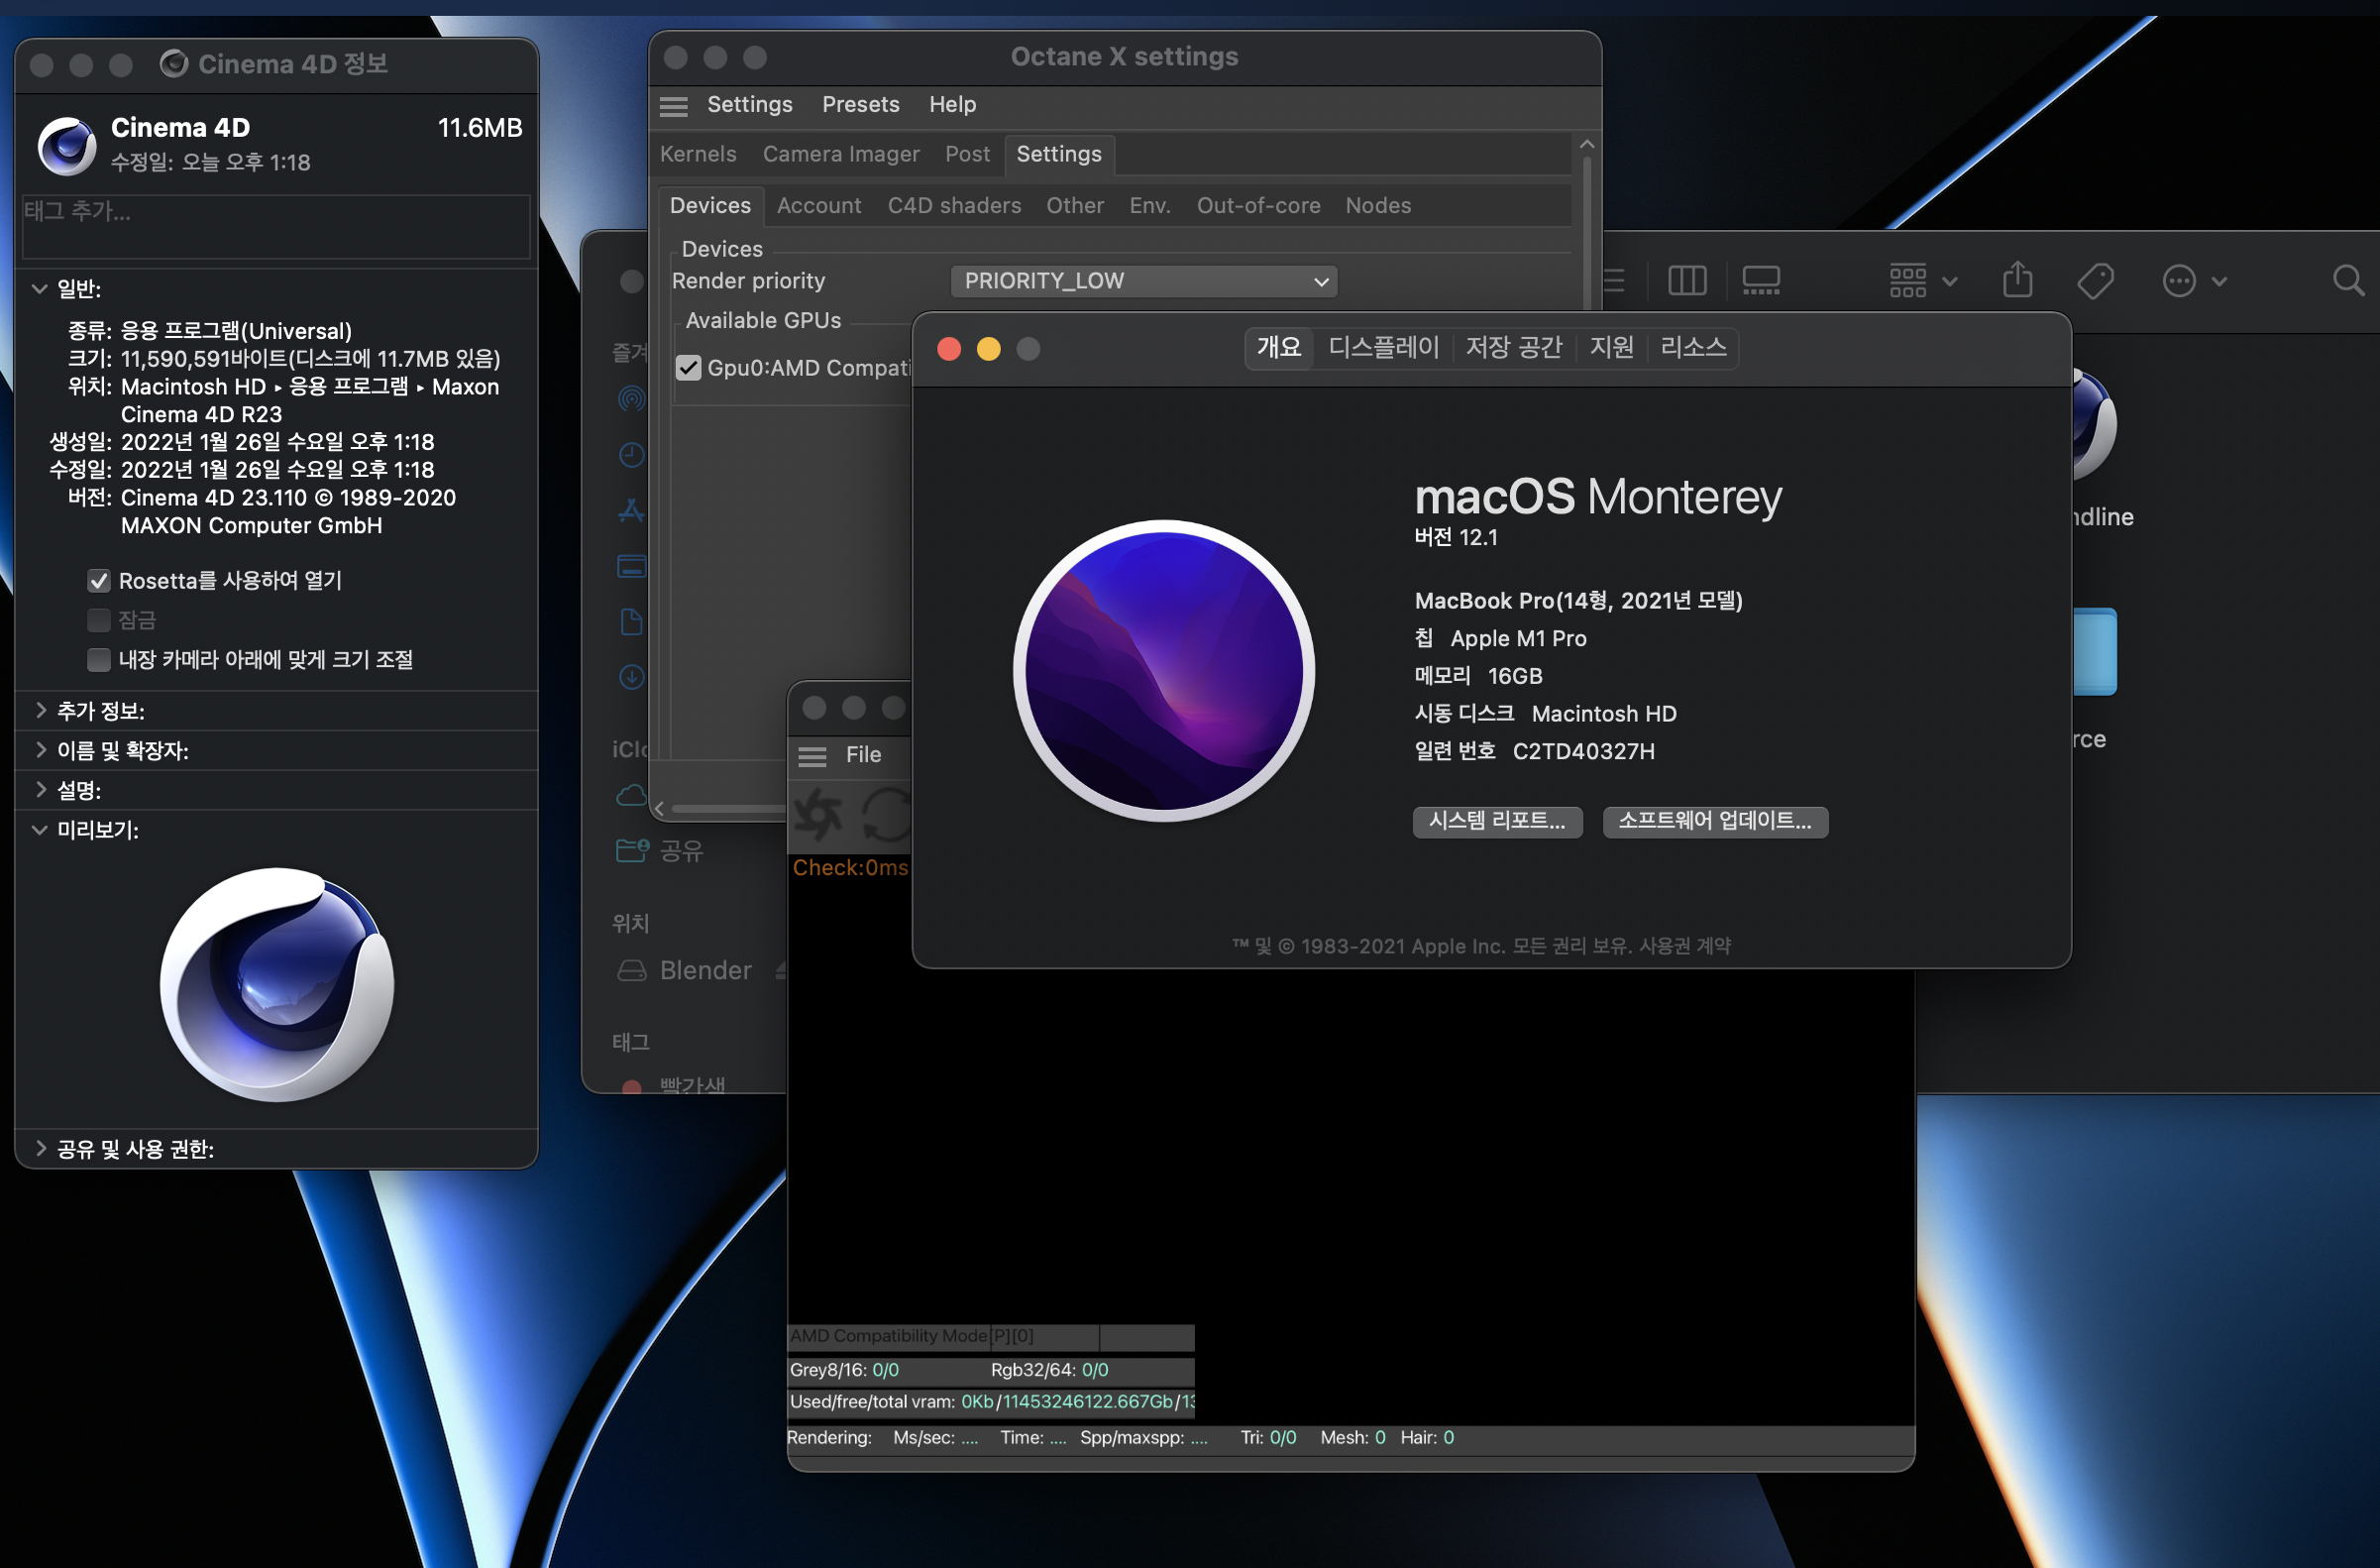Screen dimensions: 2380x1568
Task: Click Finder gallery view icon
Action: 1760,281
